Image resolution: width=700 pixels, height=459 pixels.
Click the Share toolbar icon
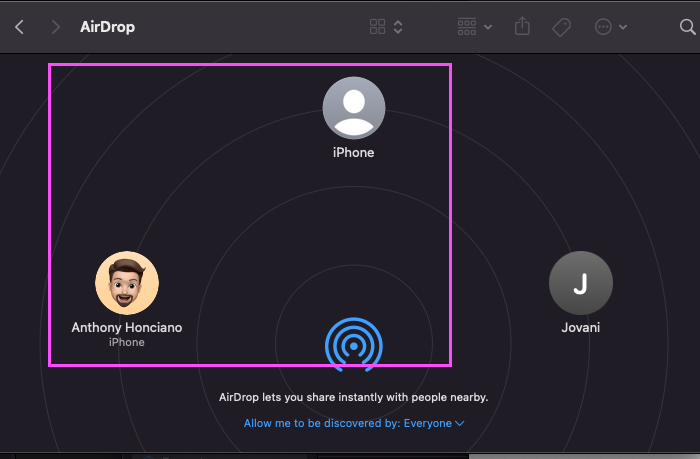click(522, 26)
